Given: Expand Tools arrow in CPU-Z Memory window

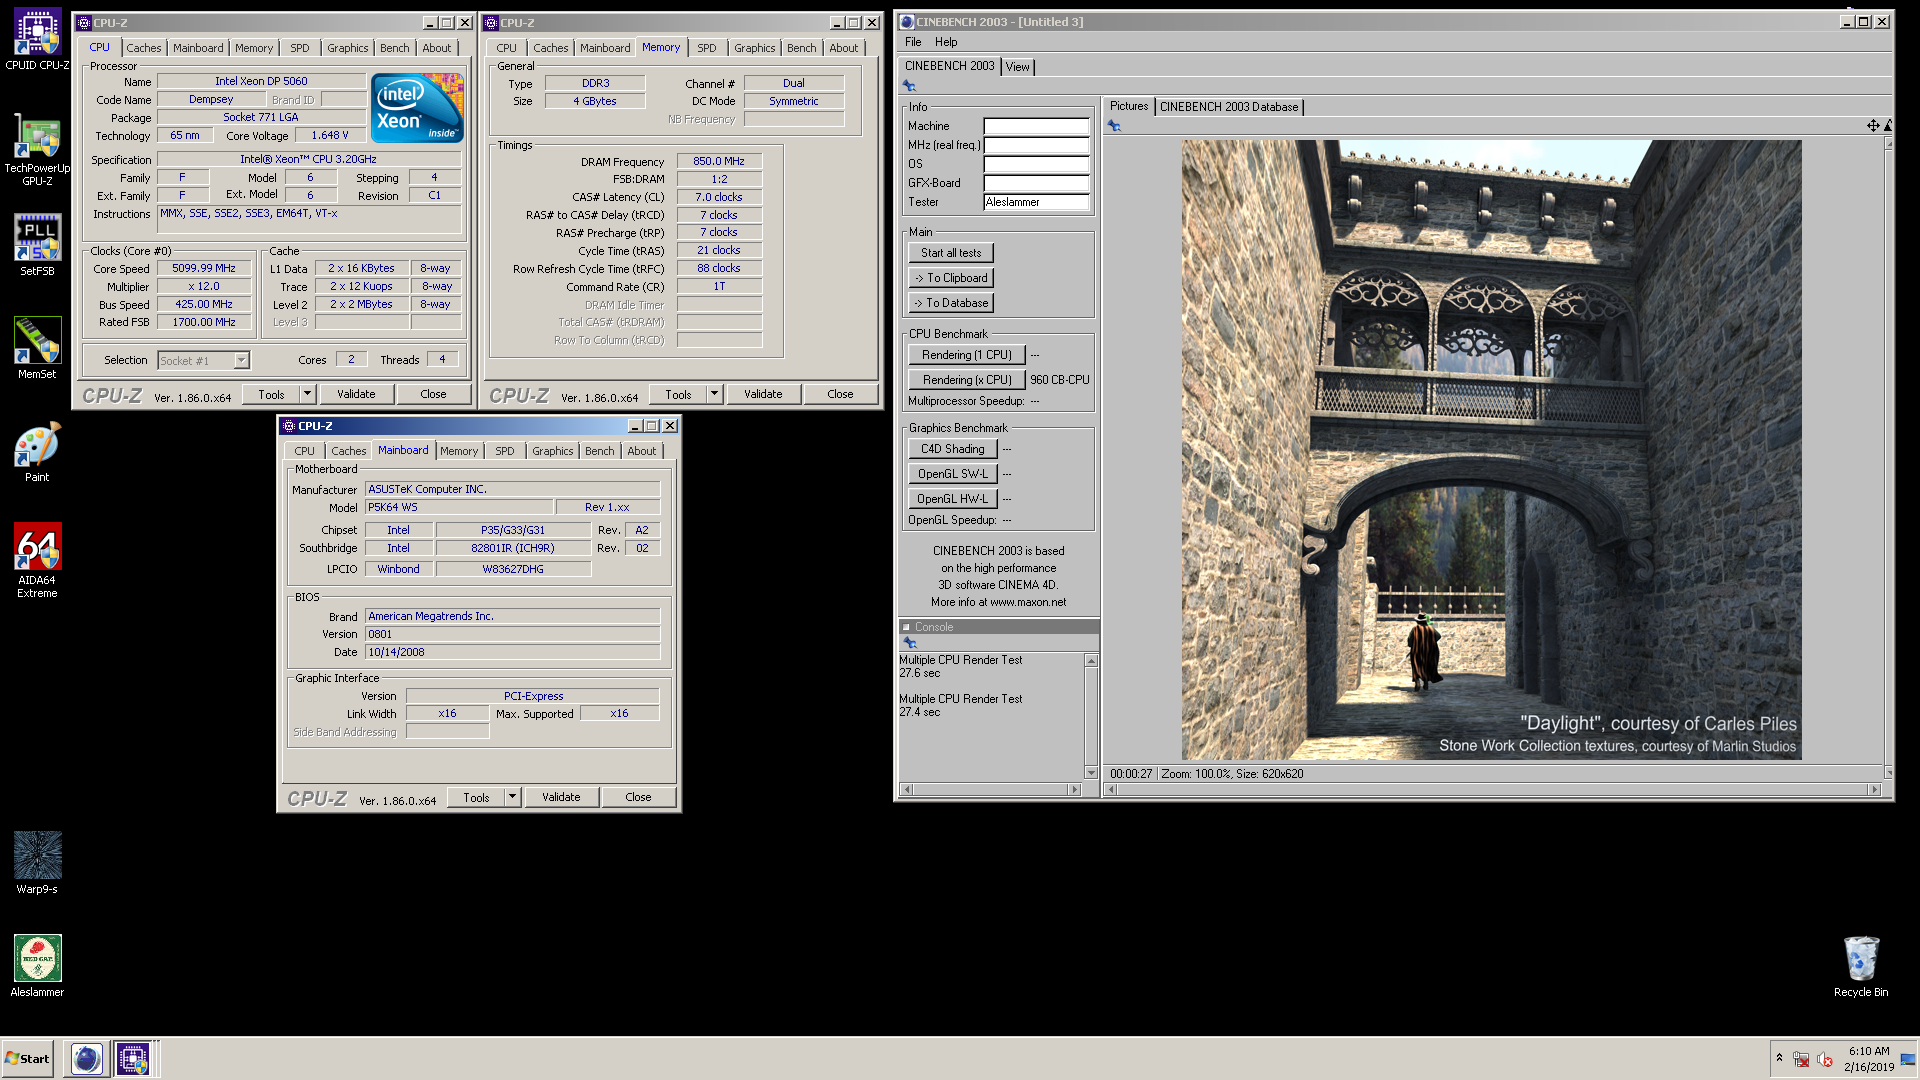Looking at the screenshot, I should [715, 394].
